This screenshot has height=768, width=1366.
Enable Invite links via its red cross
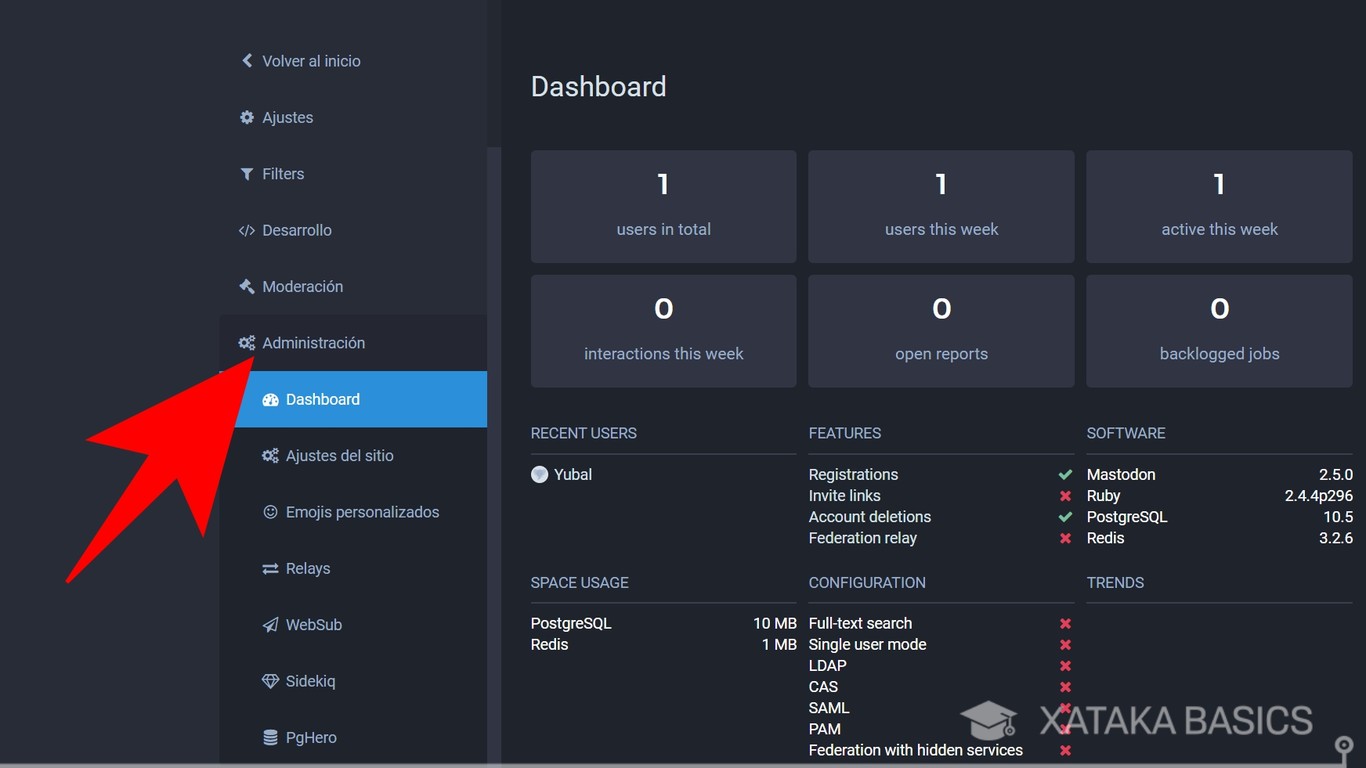[1065, 495]
